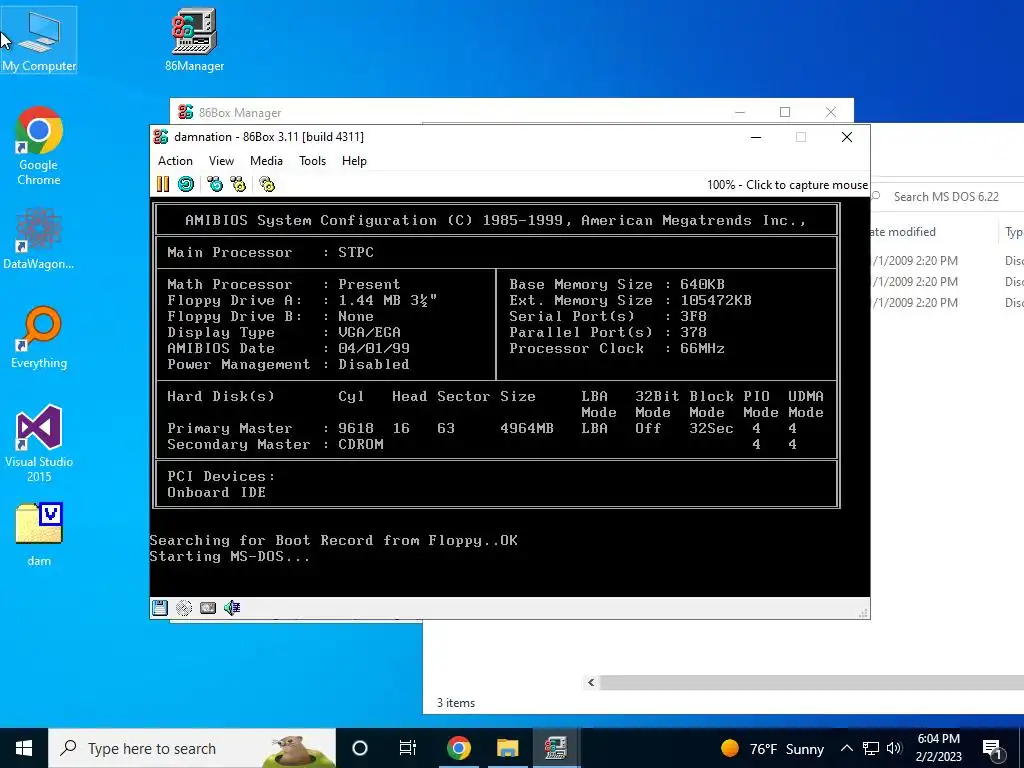
Task: Maximize the 86Box Manager window
Action: pyautogui.click(x=785, y=112)
